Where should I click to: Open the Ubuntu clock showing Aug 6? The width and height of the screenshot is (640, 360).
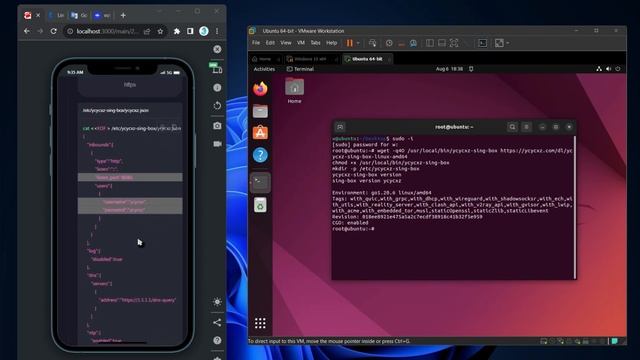tap(449, 69)
